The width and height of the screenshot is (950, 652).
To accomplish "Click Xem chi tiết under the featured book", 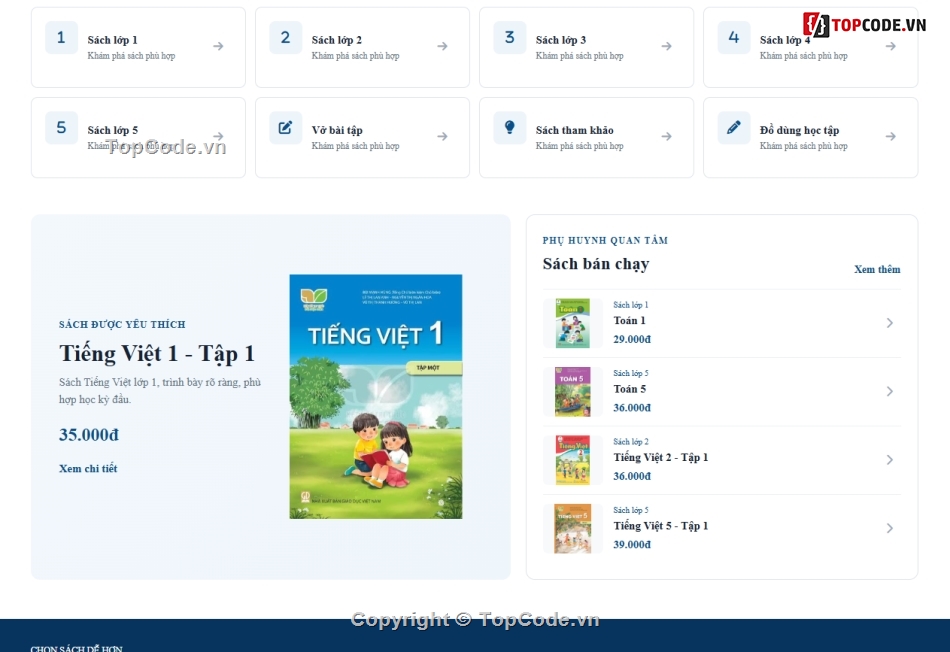I will coord(88,468).
